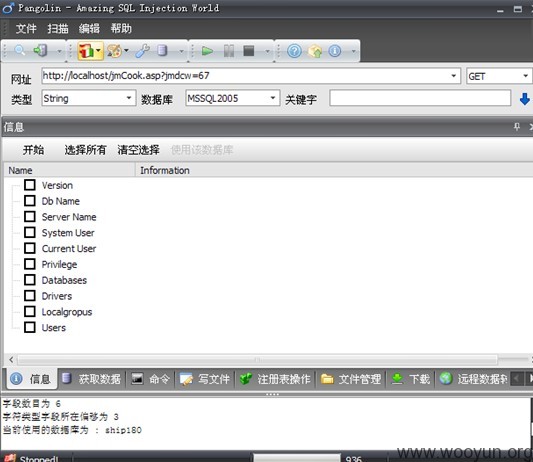This screenshot has height=462, width=533.
Task: Start scan with green play button
Action: [x=207, y=51]
